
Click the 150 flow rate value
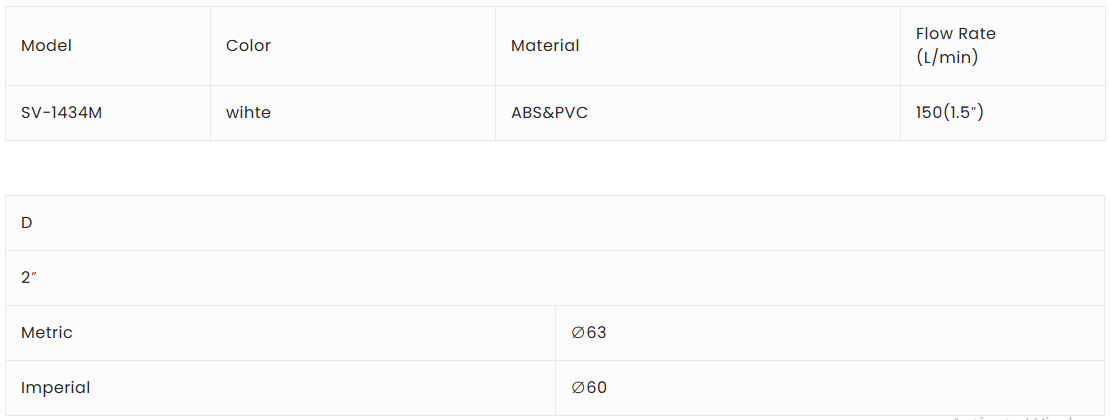(x=928, y=113)
